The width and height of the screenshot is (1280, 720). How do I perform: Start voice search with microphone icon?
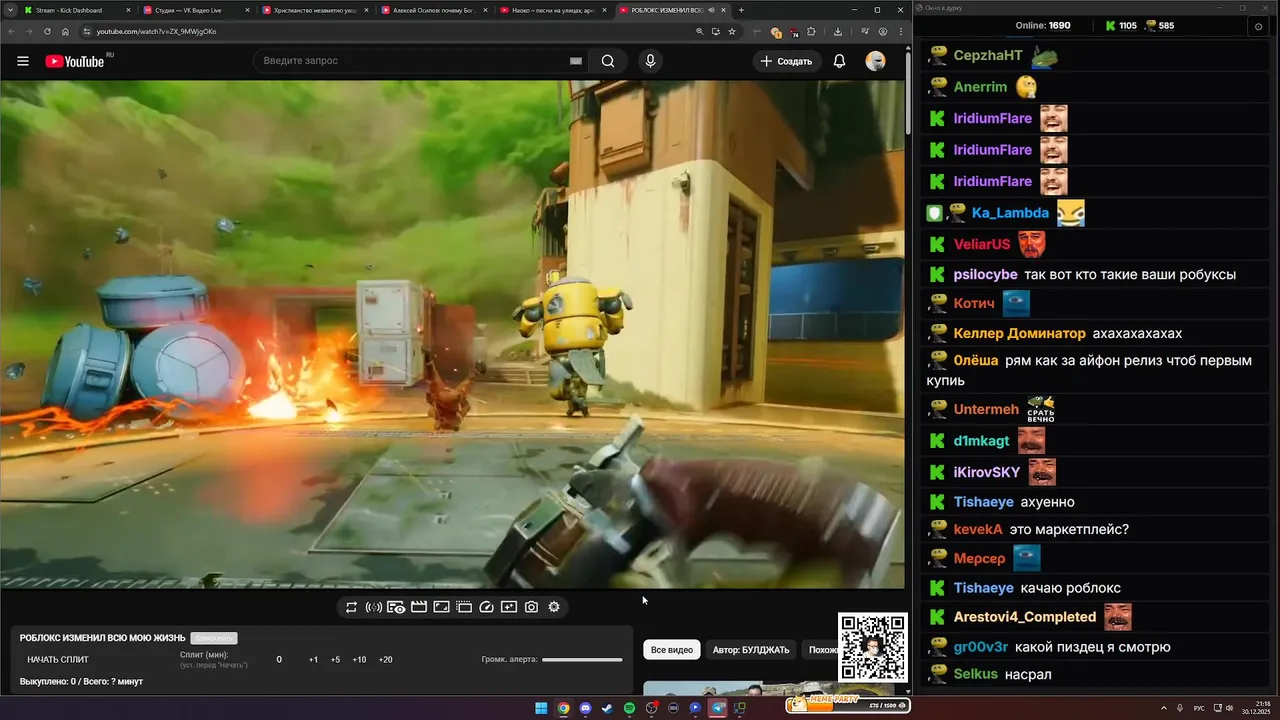point(650,61)
